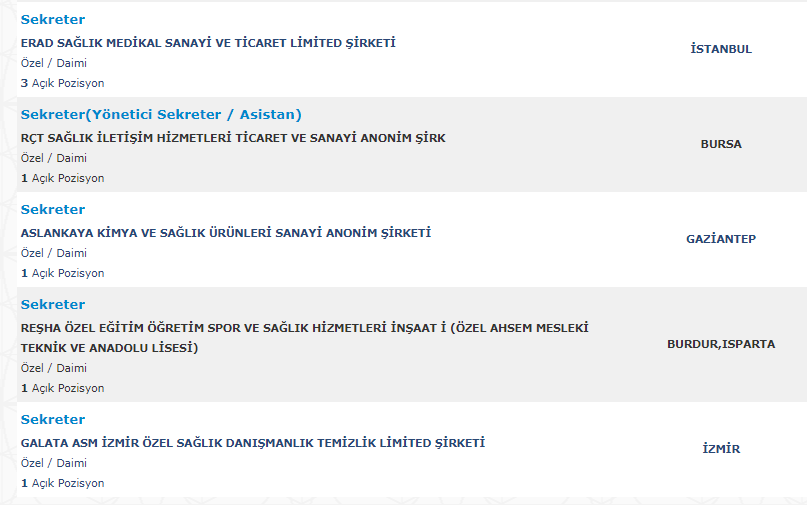
Task: Open the Sekreter link above ERAD SAĞLIK
Action: [53, 20]
